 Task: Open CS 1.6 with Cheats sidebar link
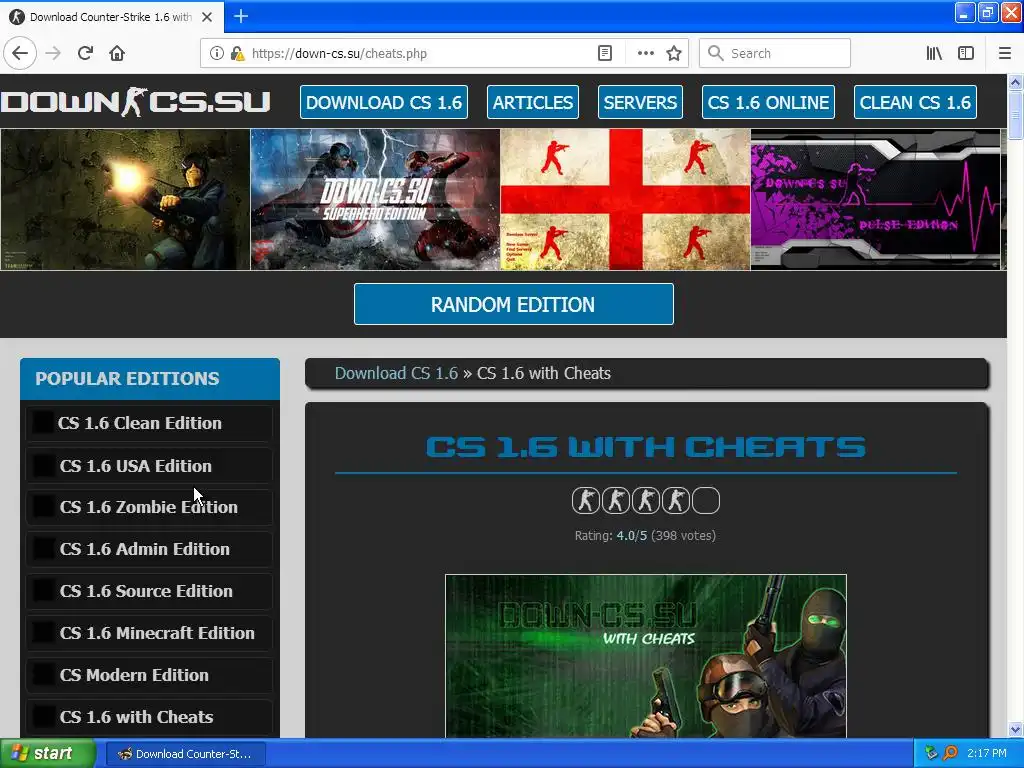(x=150, y=716)
